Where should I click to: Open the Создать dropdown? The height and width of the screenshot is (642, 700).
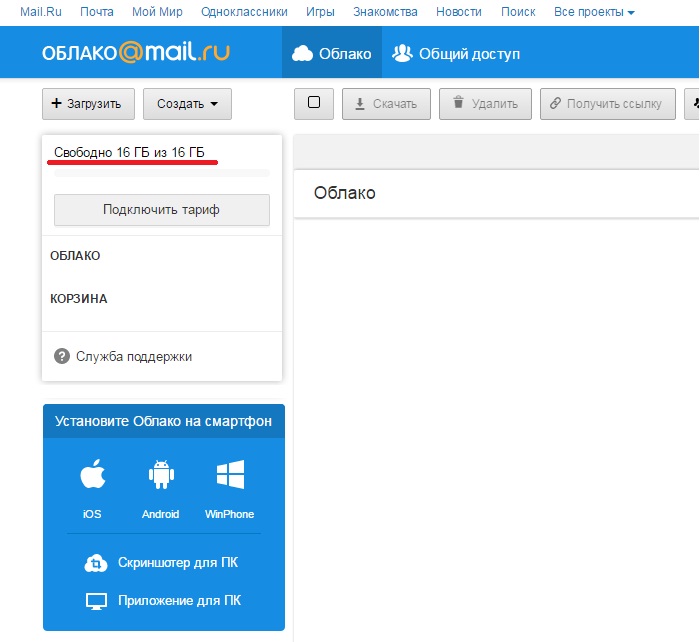click(x=188, y=104)
